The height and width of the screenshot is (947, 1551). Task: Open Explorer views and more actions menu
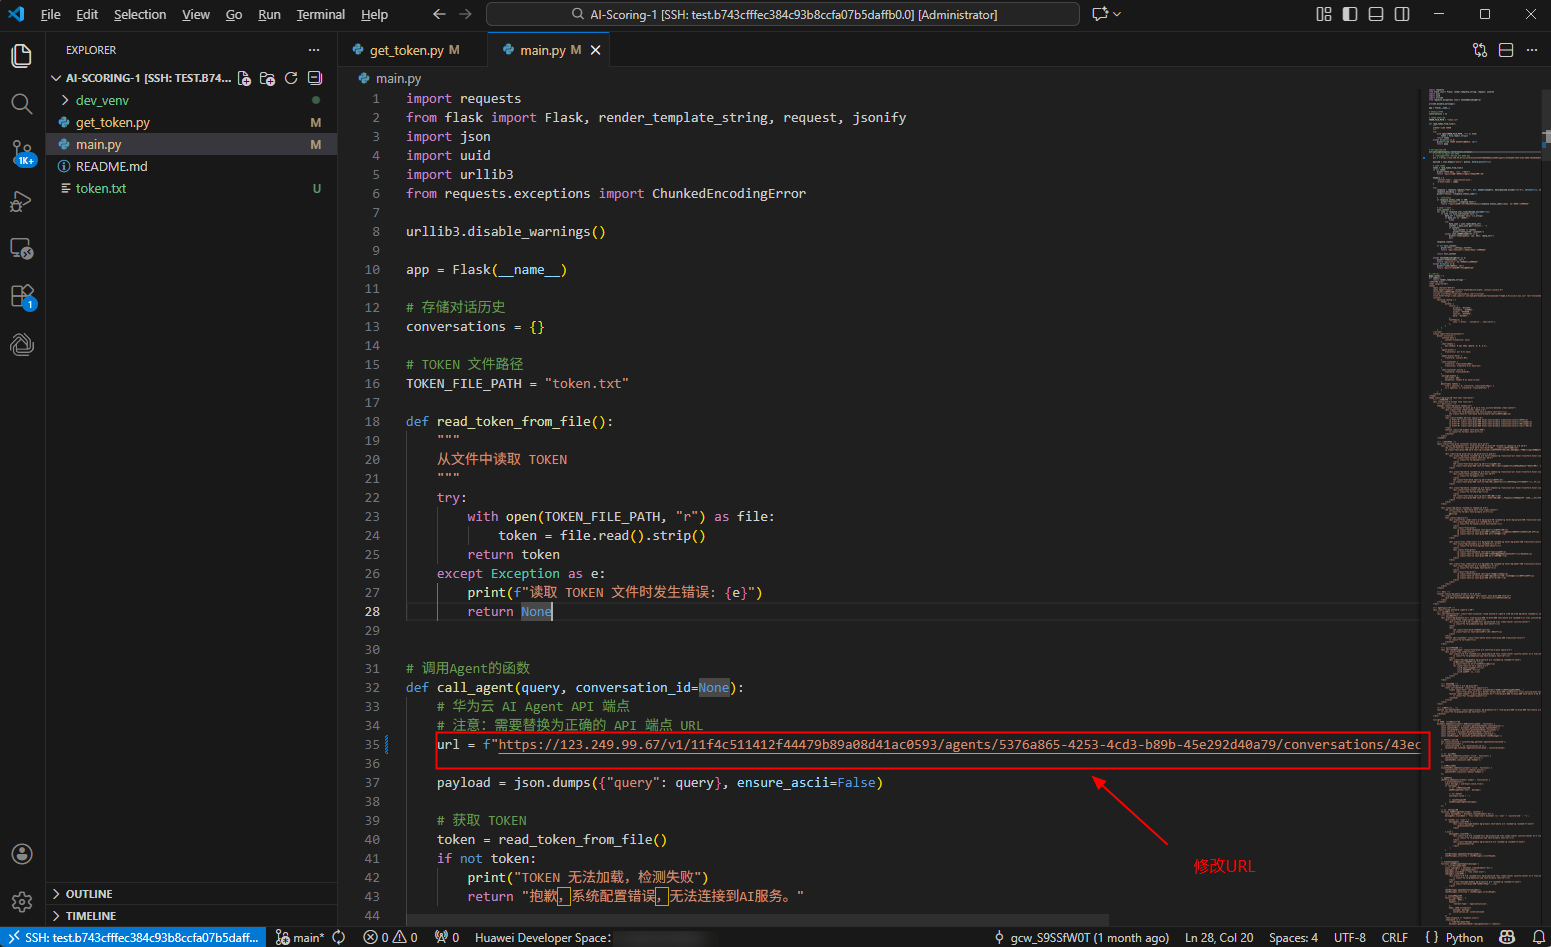314,50
